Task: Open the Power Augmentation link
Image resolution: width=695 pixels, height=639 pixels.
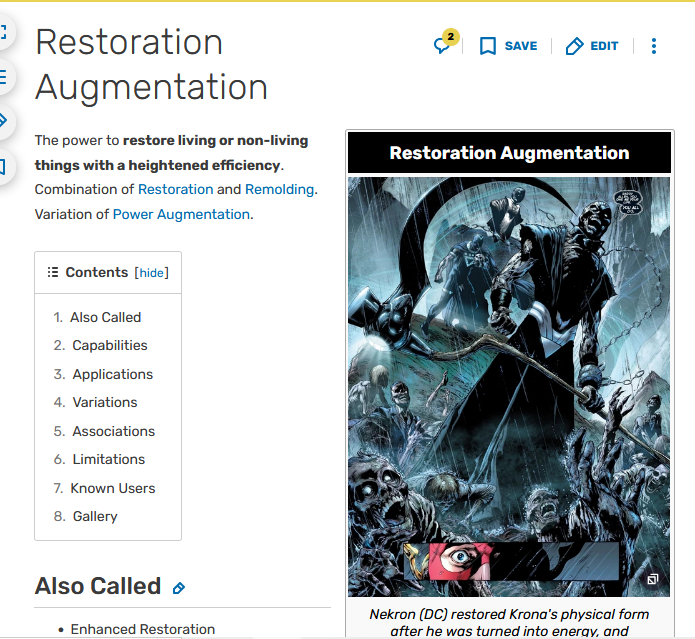Action: coord(181,214)
